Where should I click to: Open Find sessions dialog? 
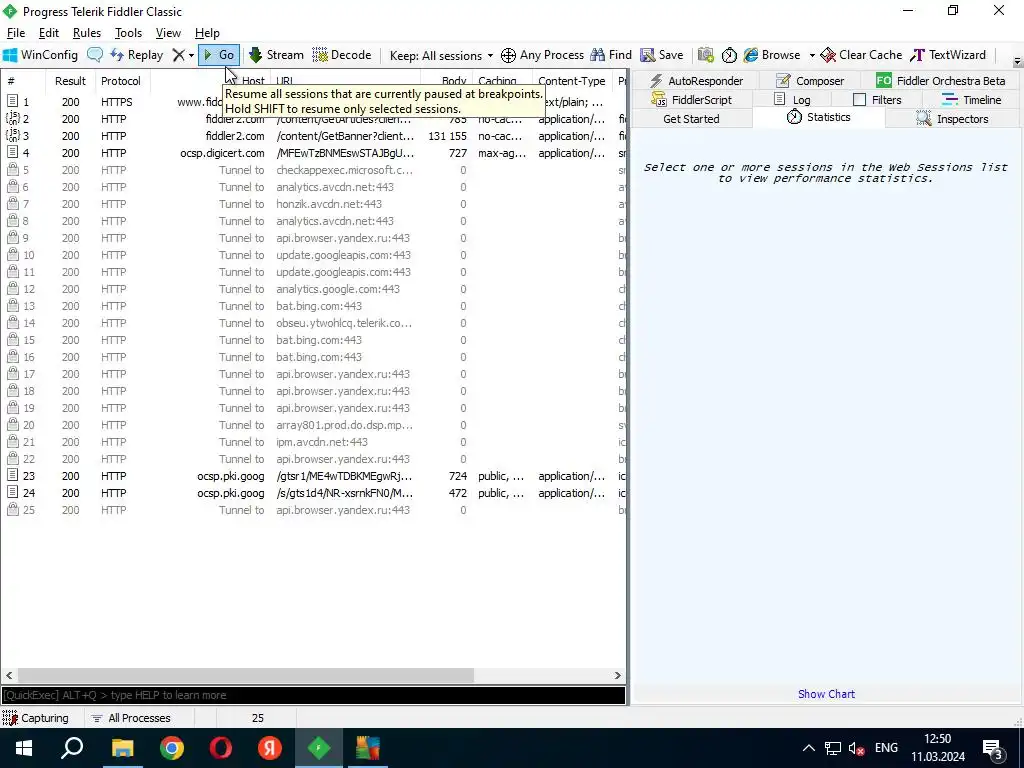pyautogui.click(x=611, y=55)
